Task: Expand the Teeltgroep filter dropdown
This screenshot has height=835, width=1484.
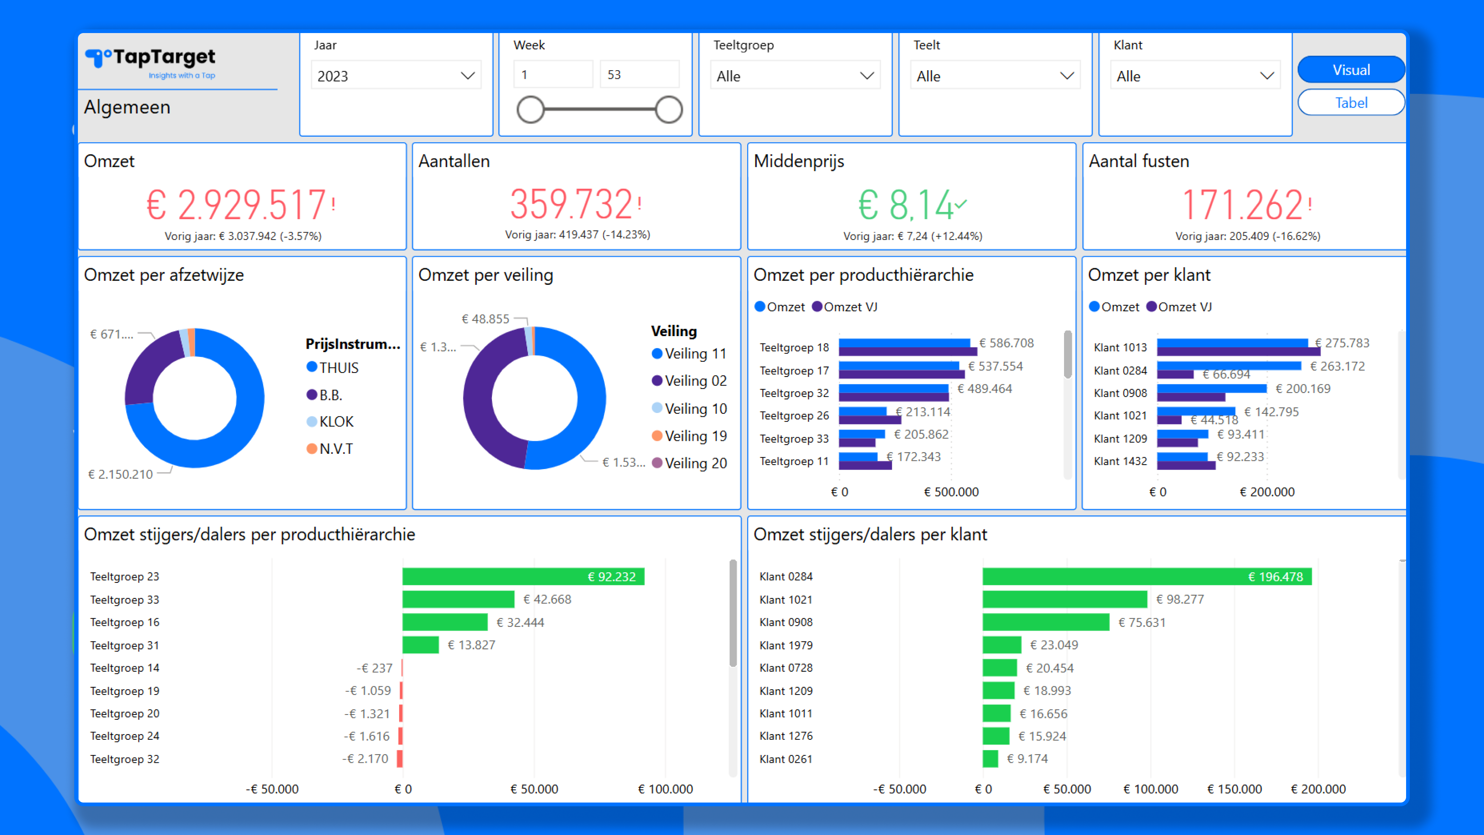Action: (795, 76)
